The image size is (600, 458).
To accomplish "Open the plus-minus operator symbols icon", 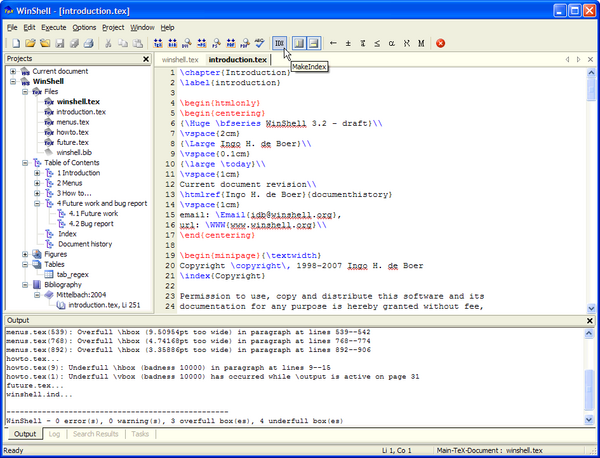I will pyautogui.click(x=348, y=43).
